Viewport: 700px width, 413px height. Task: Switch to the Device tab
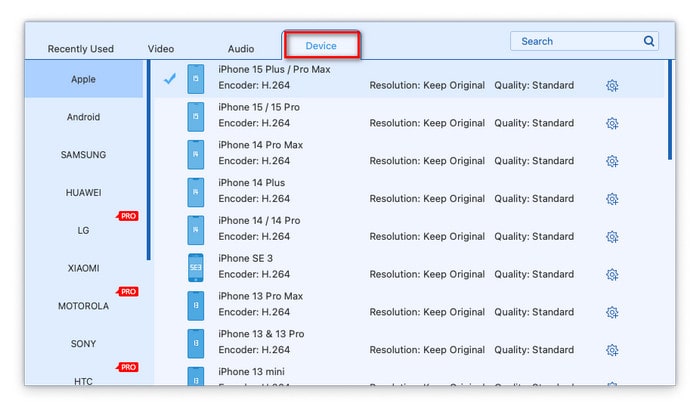[x=321, y=46]
